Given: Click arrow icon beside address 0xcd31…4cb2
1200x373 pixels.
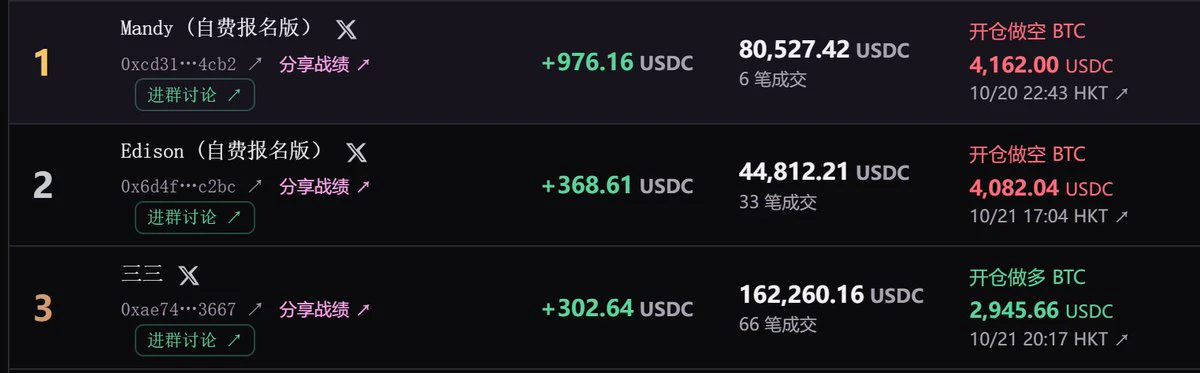Looking at the screenshot, I should 255,64.
